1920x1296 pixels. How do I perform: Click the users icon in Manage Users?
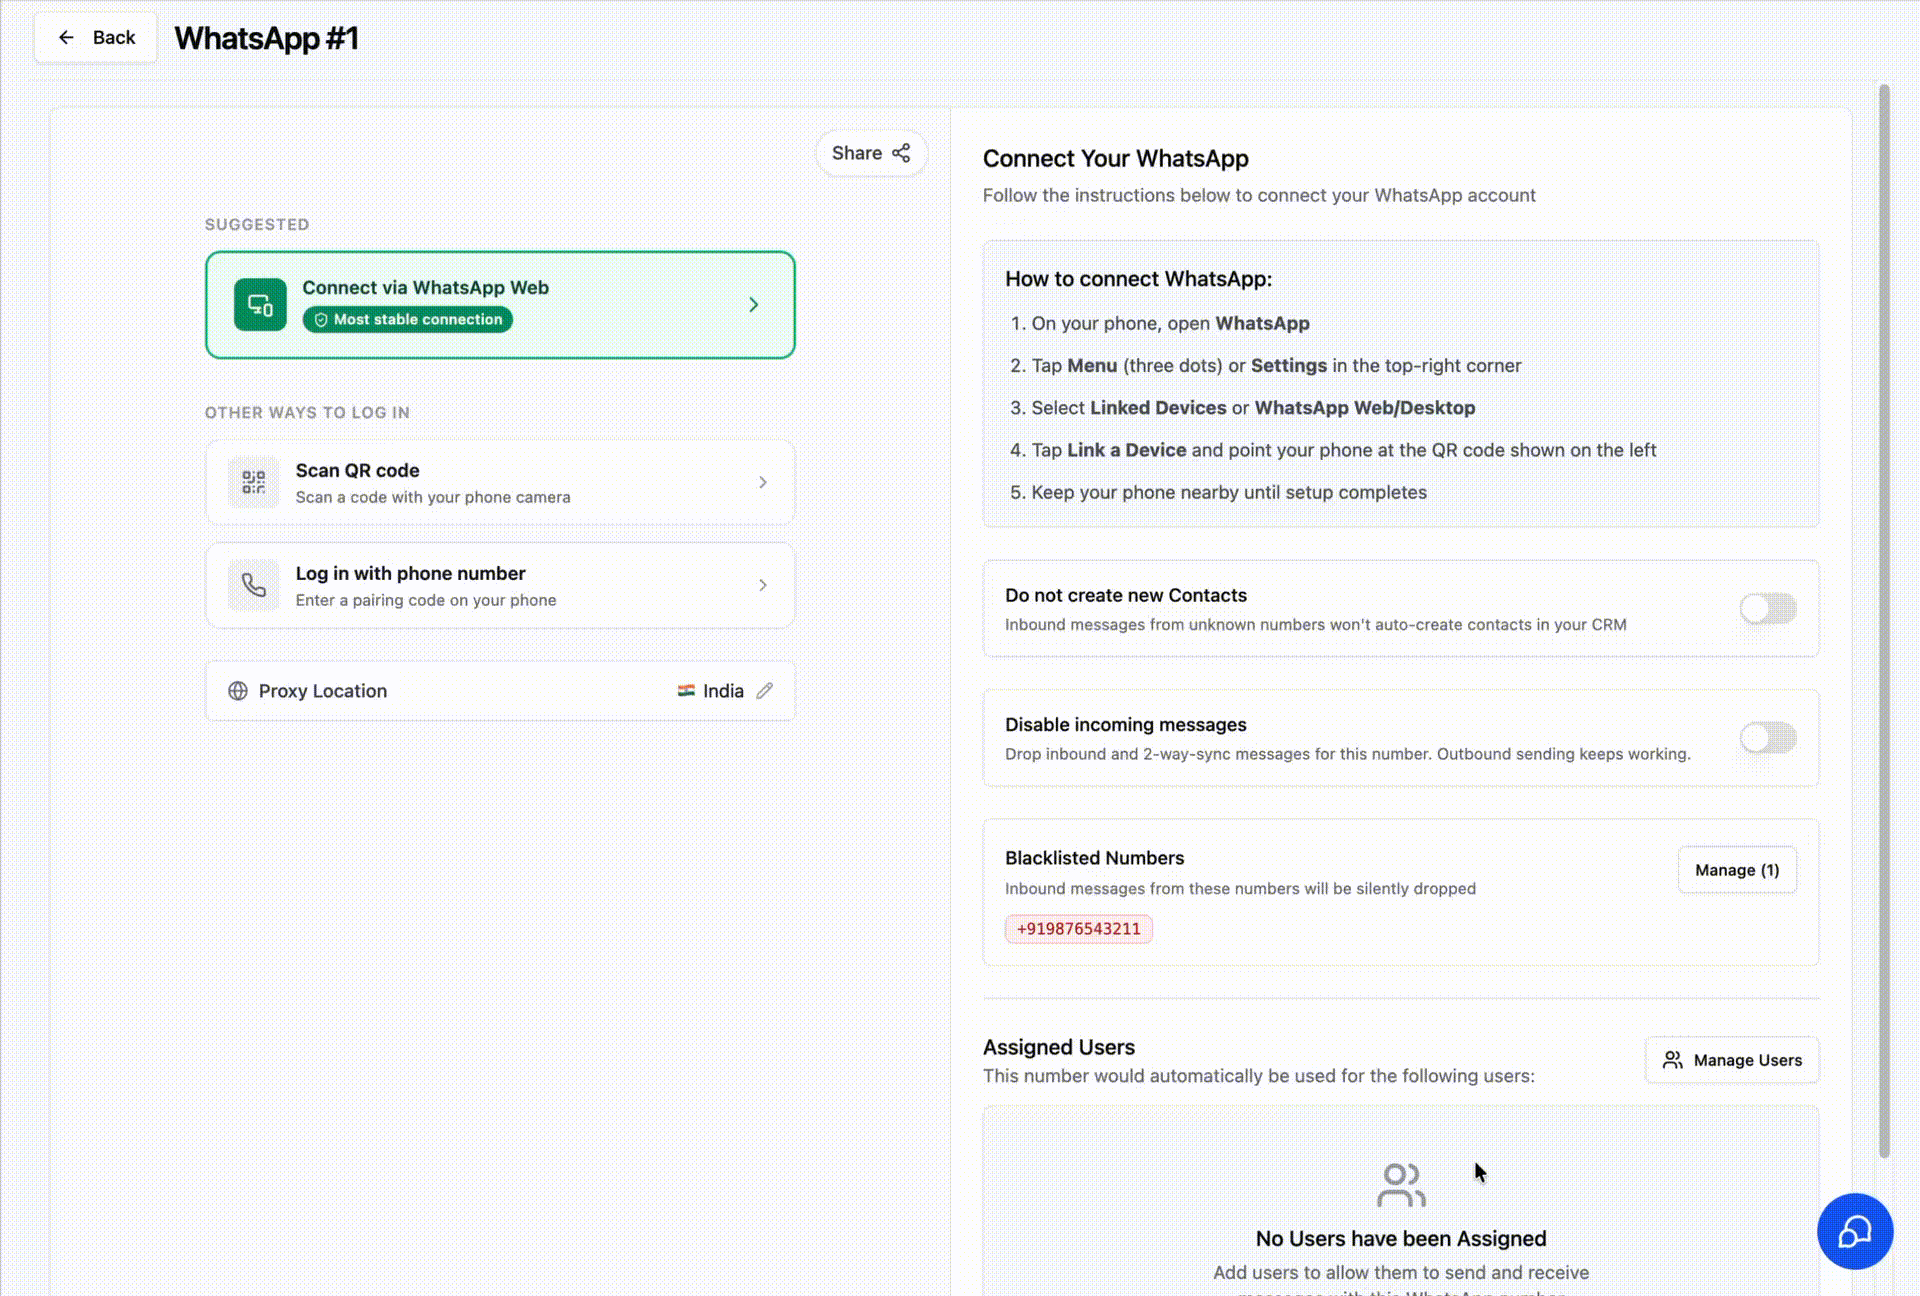coord(1672,1060)
